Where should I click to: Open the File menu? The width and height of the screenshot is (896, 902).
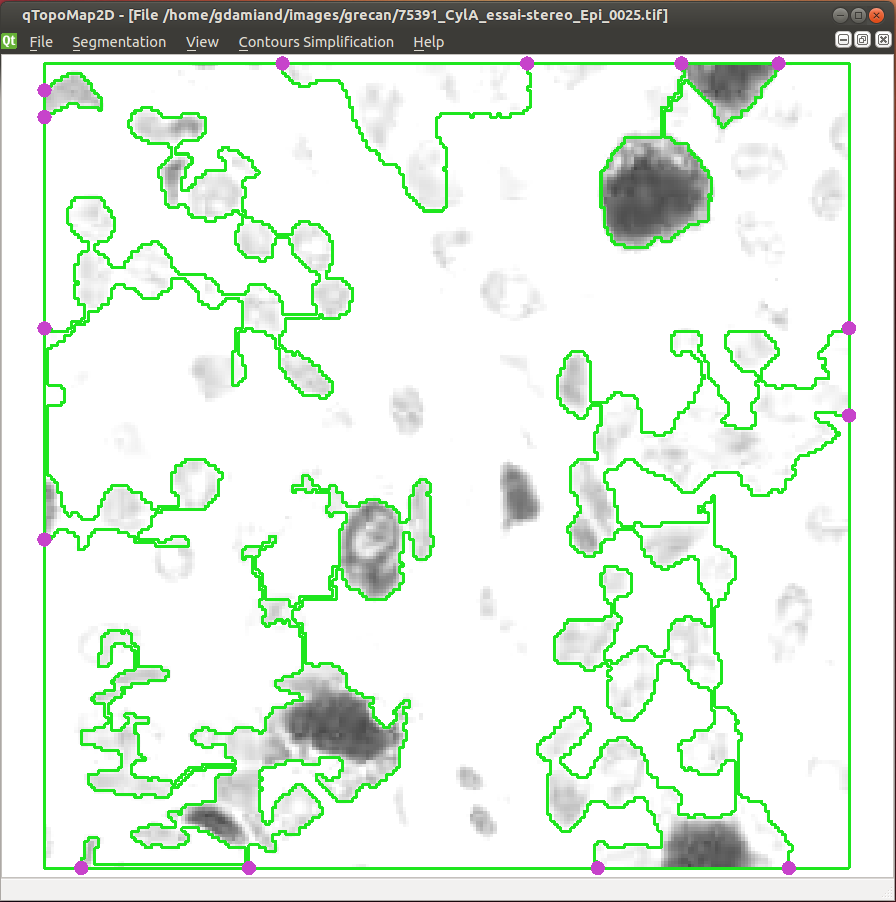pos(41,42)
